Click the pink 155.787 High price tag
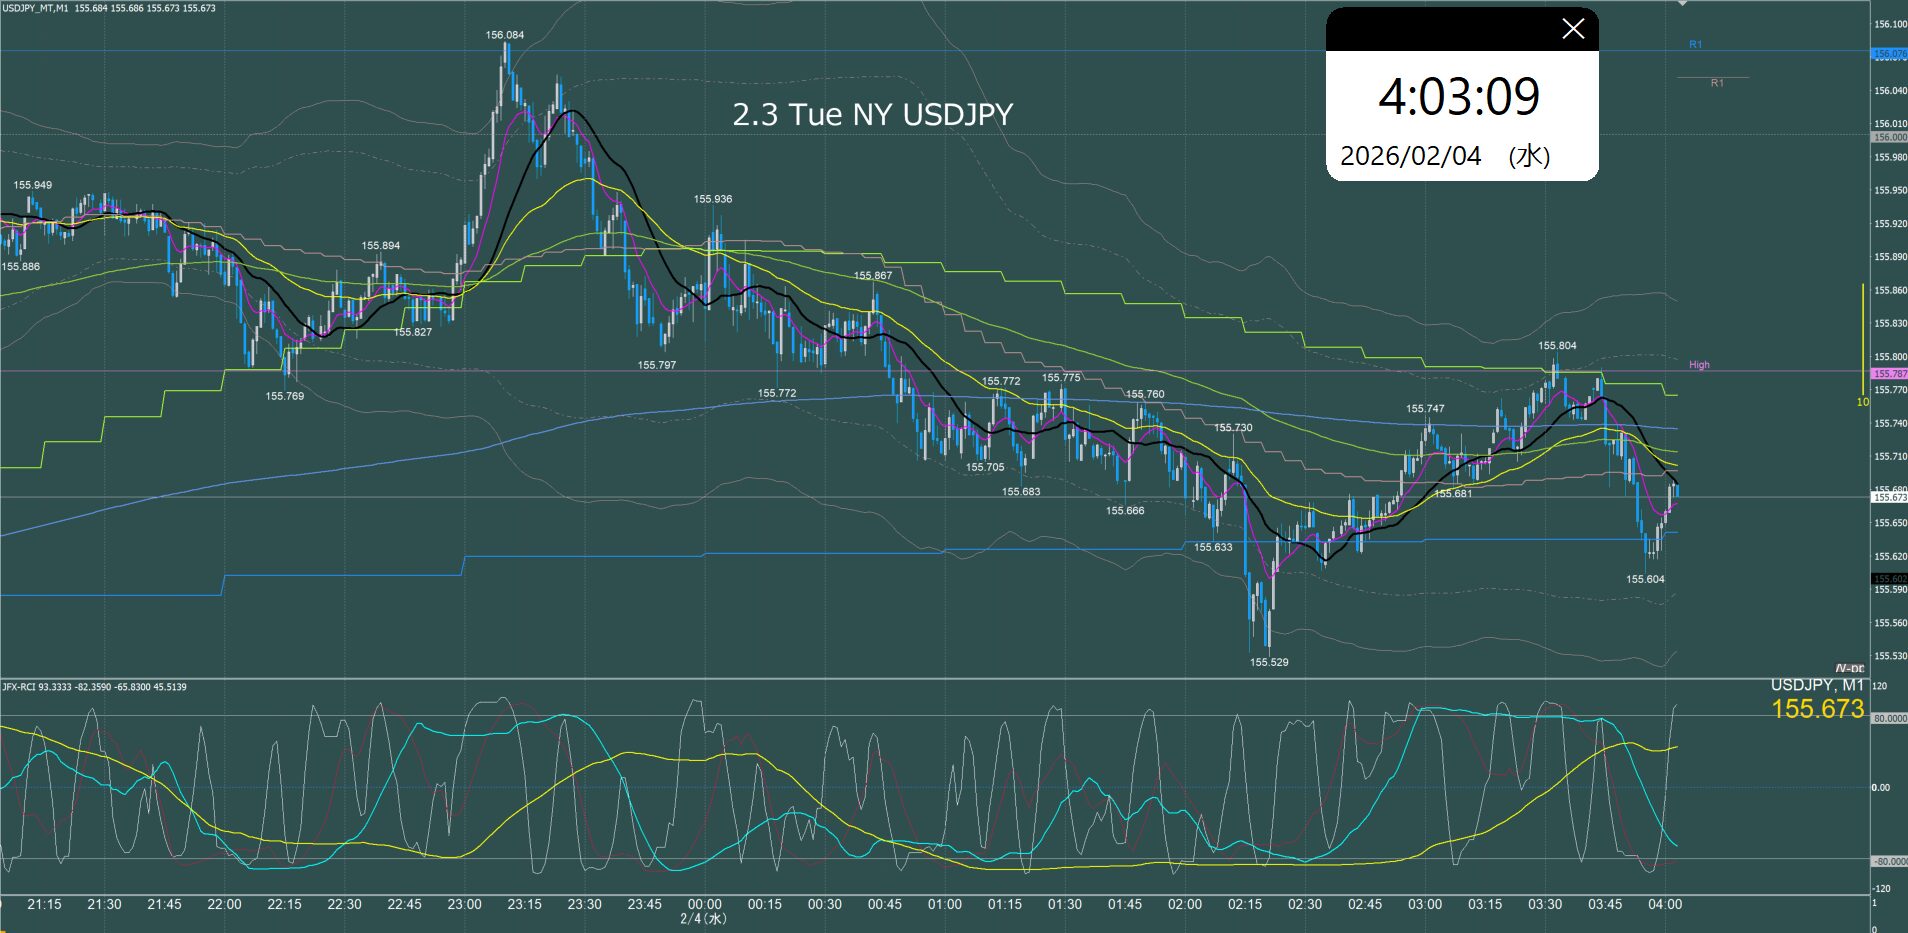 (1889, 374)
